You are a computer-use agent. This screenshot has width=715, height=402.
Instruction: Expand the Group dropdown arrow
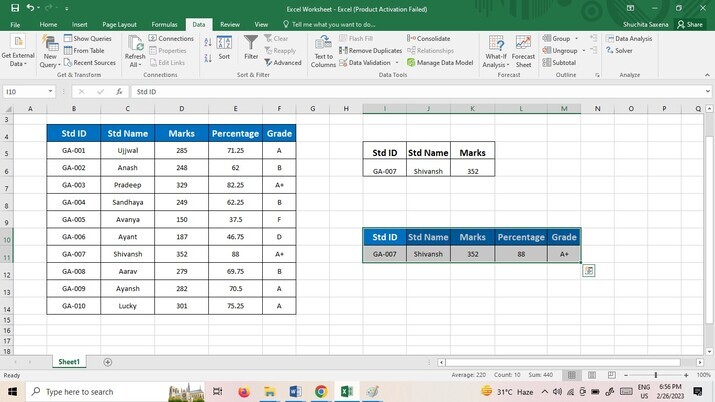pyautogui.click(x=576, y=39)
